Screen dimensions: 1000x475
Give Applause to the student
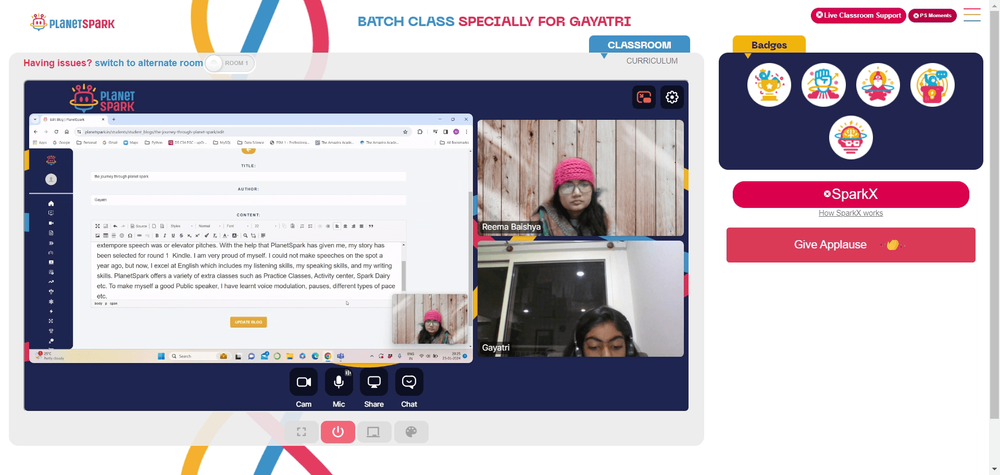[x=851, y=245]
